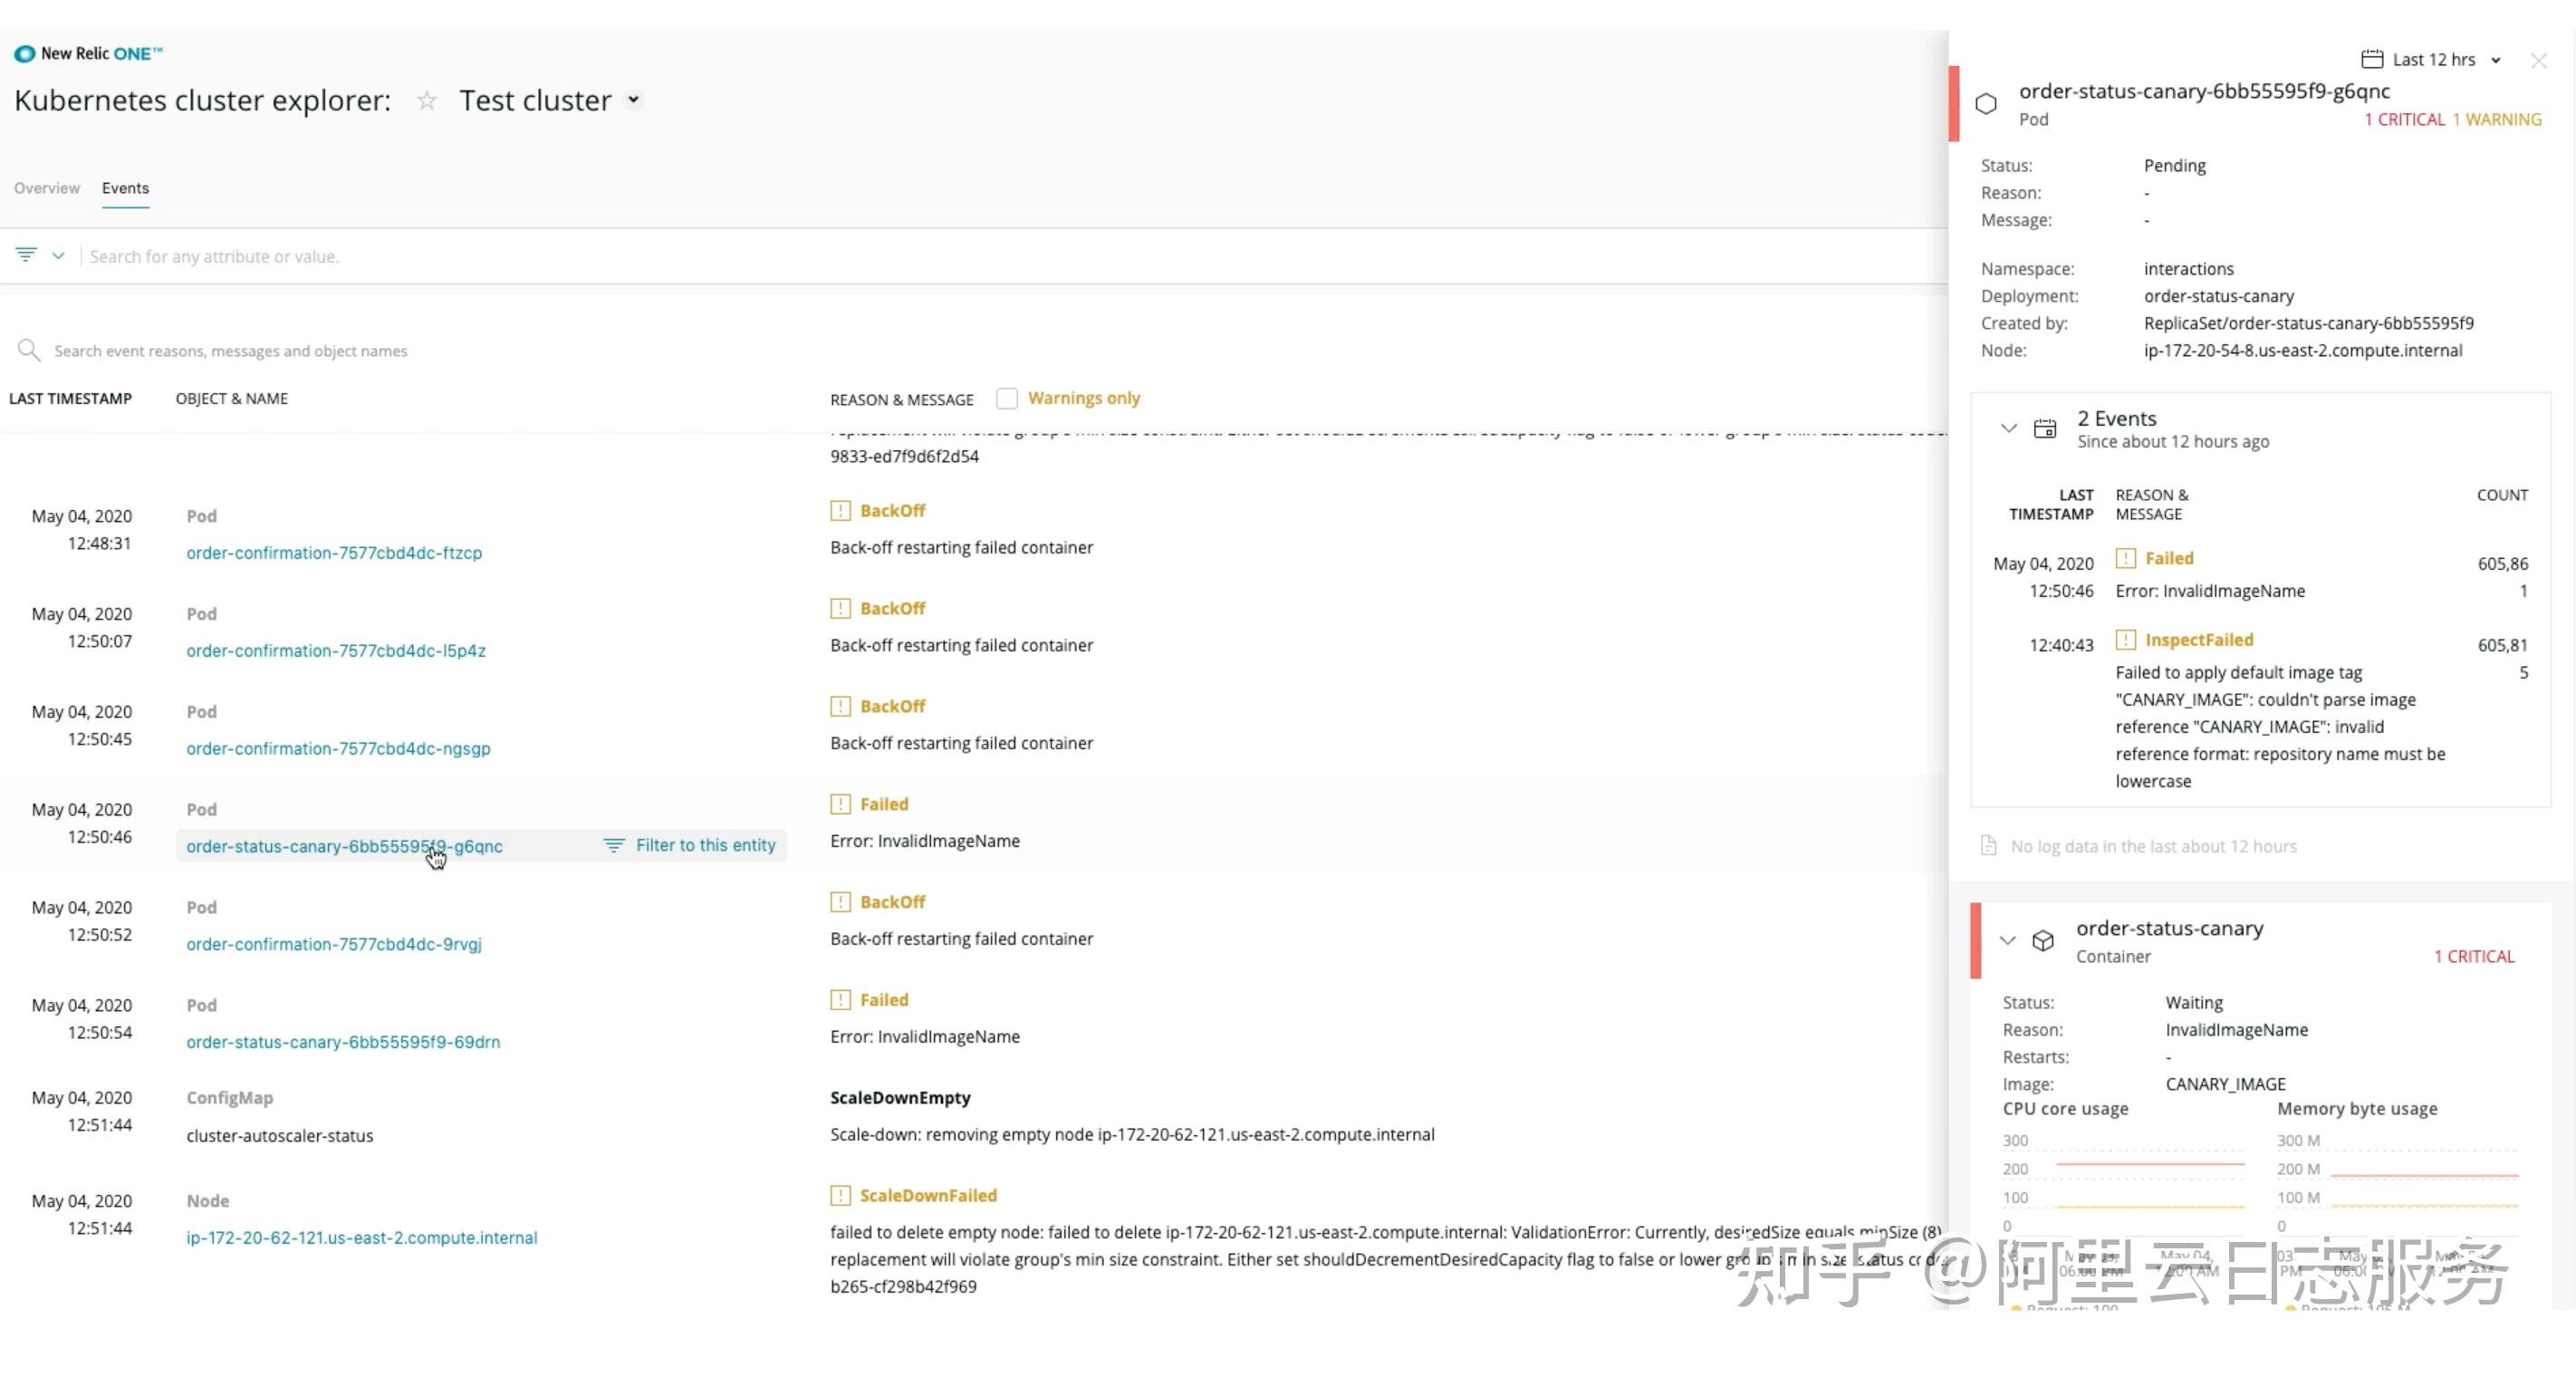The width and height of the screenshot is (2576, 1377).
Task: Click the star to favorite Test cluster
Action: point(426,100)
